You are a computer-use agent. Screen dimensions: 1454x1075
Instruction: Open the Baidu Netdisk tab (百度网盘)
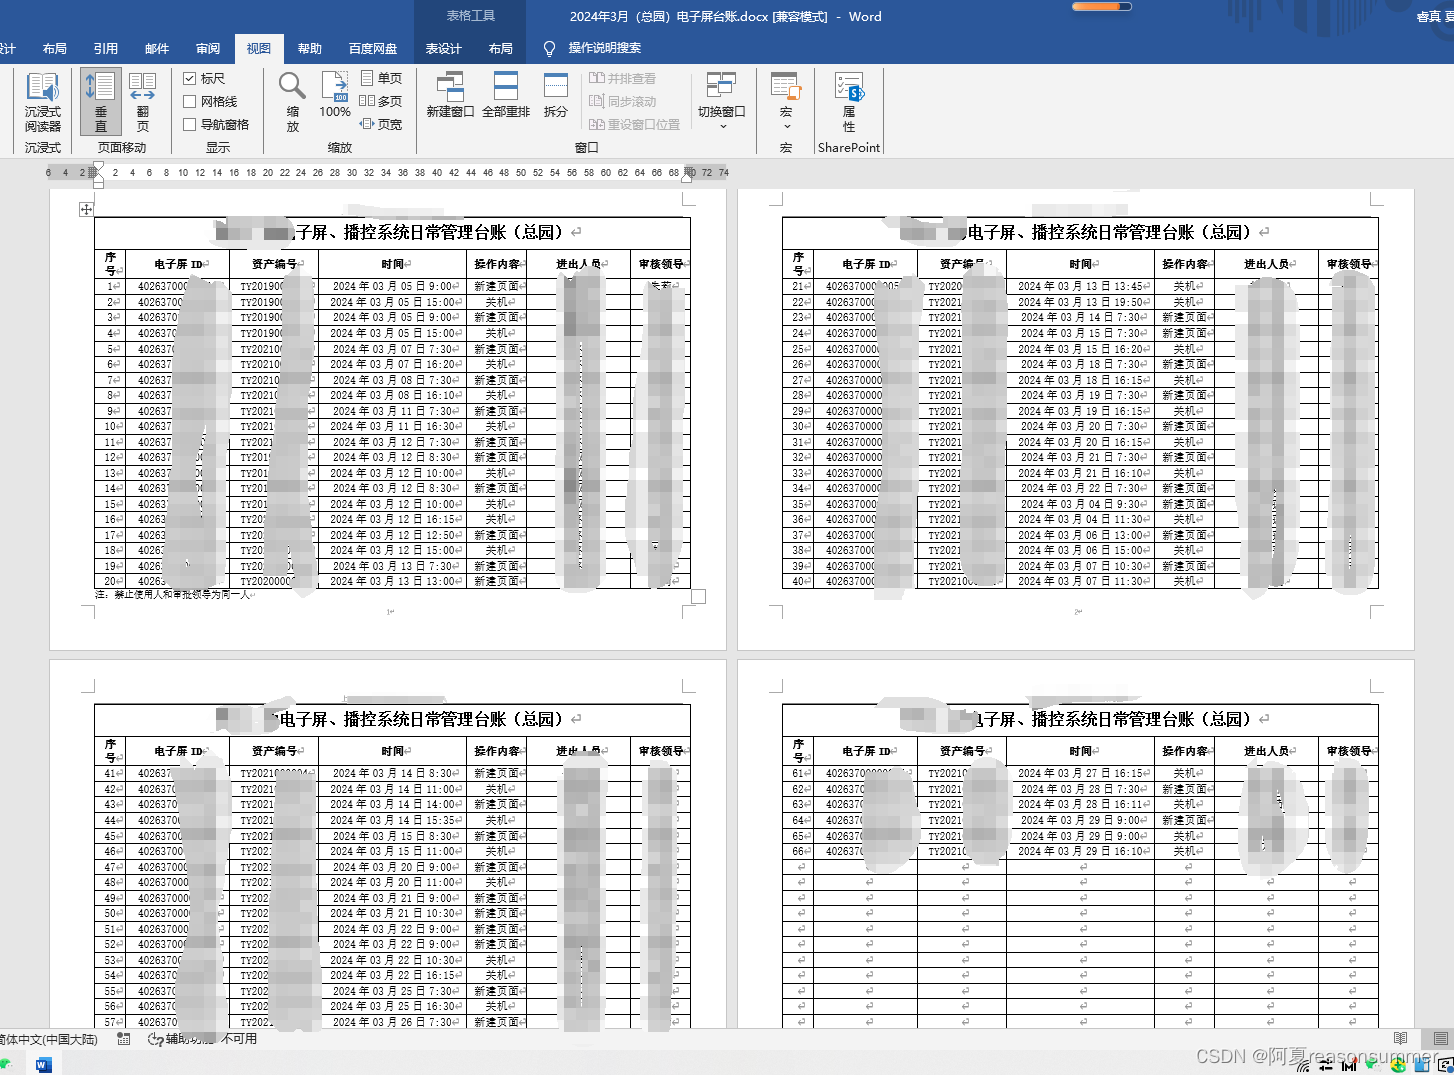pos(373,48)
